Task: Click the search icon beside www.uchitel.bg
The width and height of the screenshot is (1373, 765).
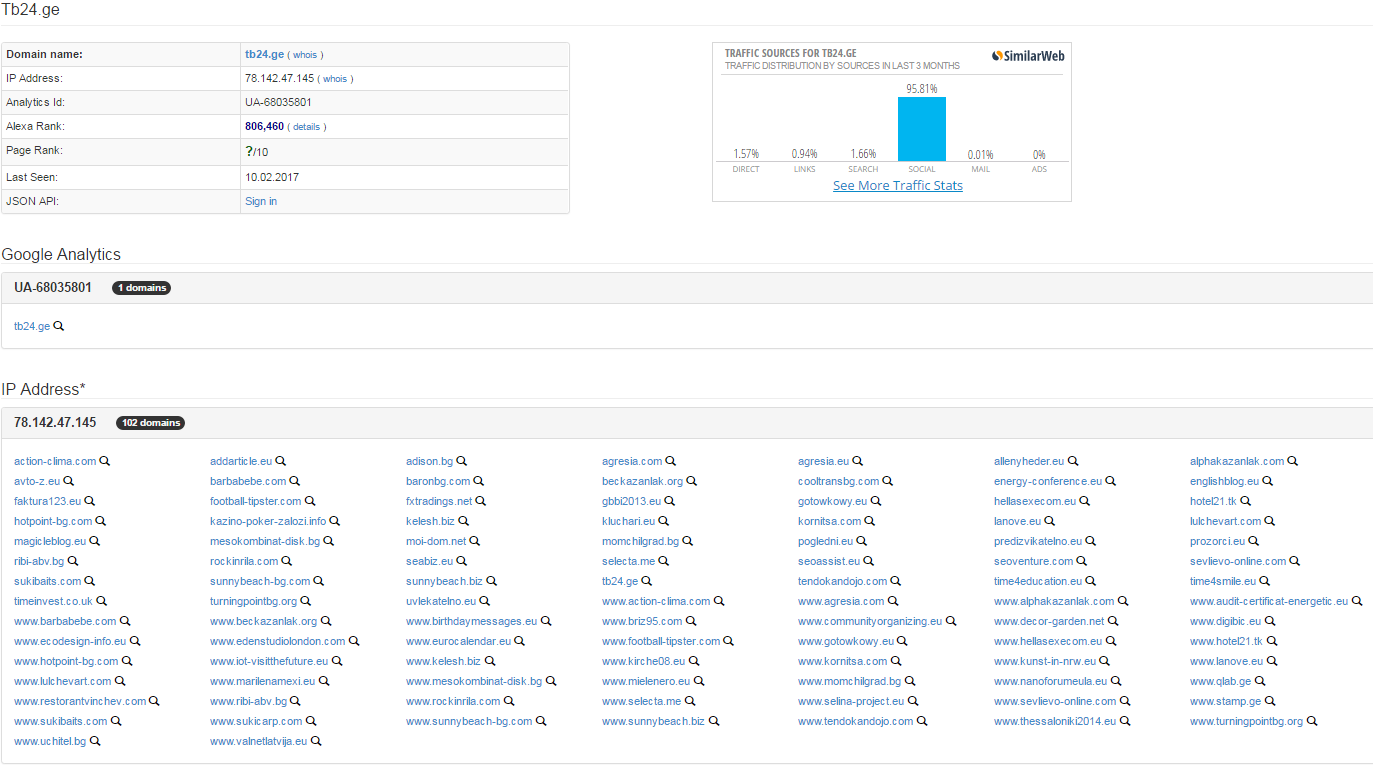Action: pyautogui.click(x=95, y=741)
